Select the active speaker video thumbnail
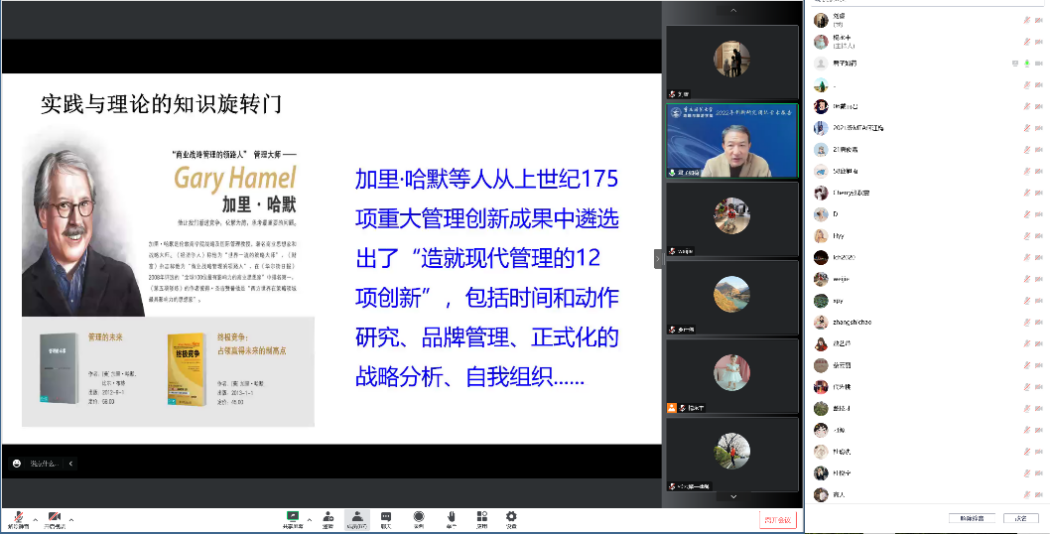 coord(732,141)
